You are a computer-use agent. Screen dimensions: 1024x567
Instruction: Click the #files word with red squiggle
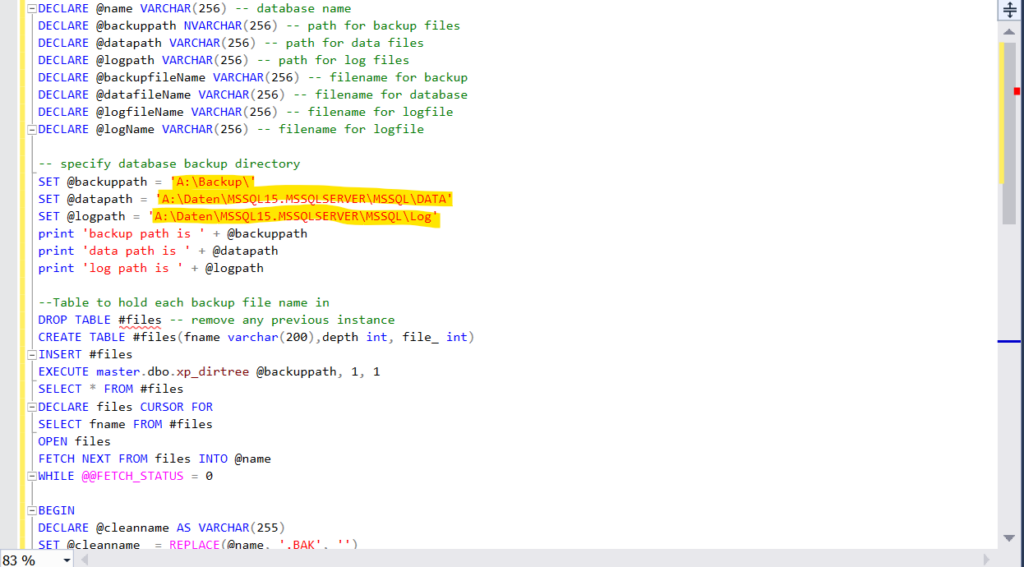pos(140,320)
